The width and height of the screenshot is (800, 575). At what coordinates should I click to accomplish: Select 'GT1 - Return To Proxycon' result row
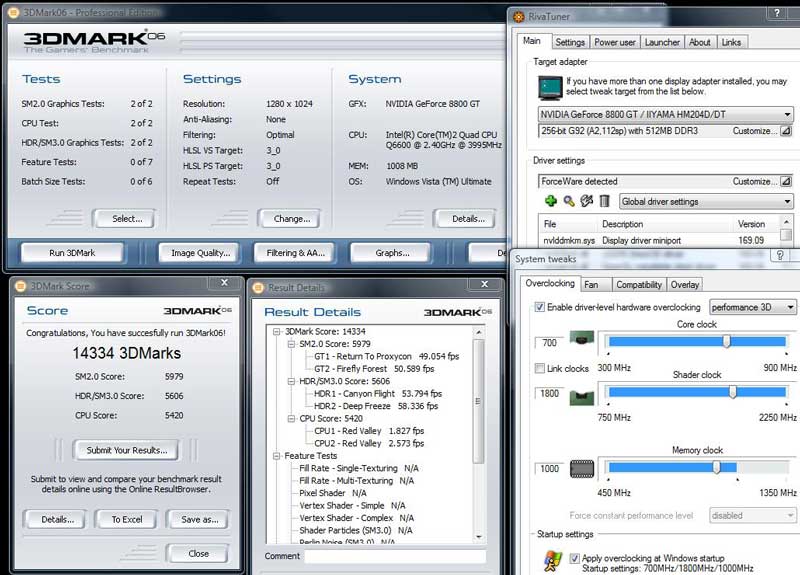[x=386, y=356]
